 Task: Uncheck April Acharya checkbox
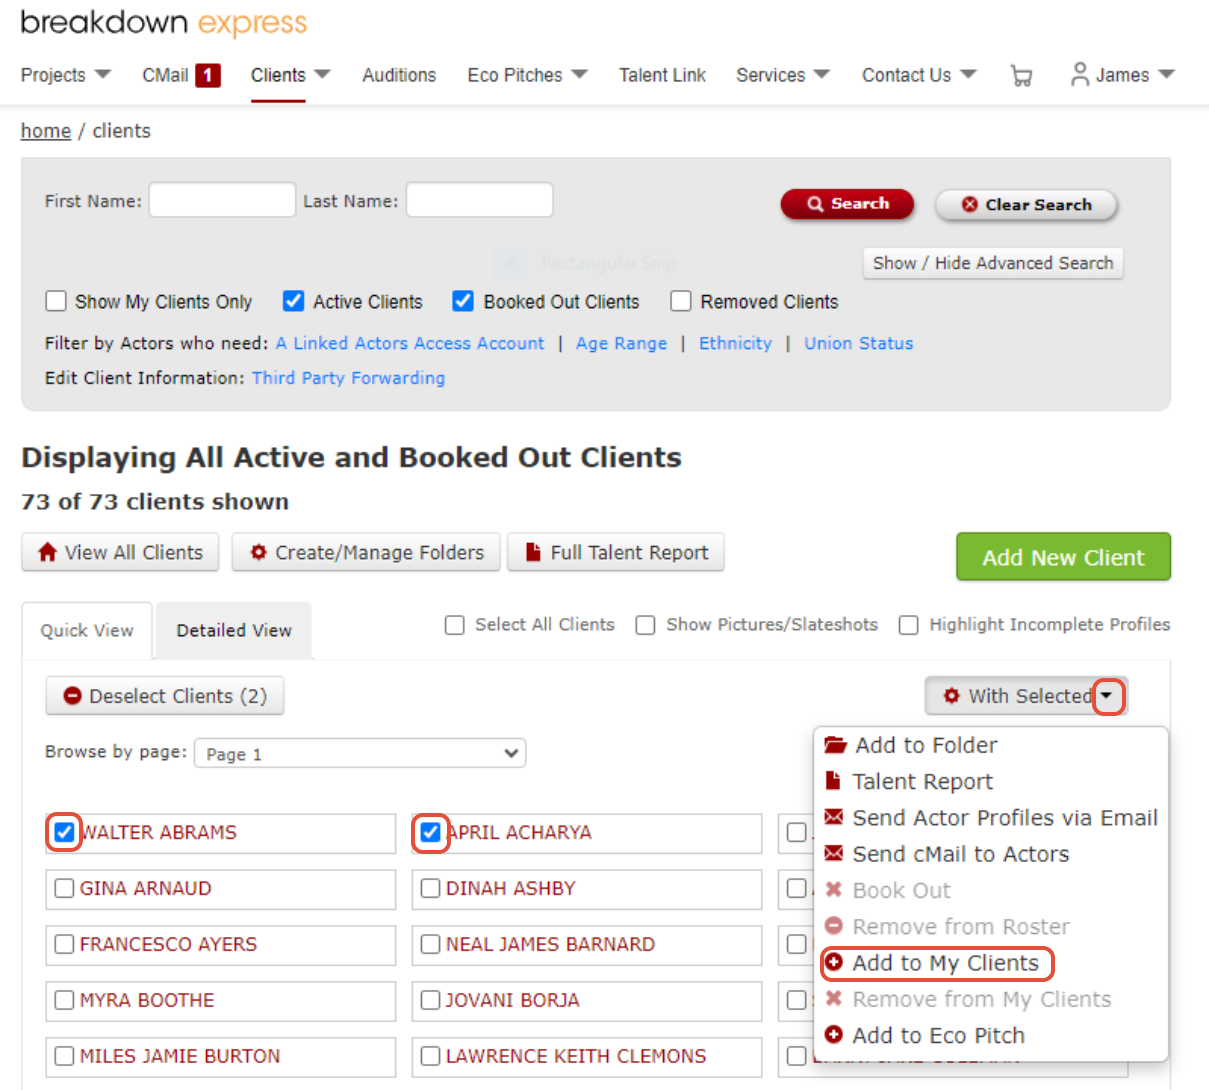click(x=431, y=832)
